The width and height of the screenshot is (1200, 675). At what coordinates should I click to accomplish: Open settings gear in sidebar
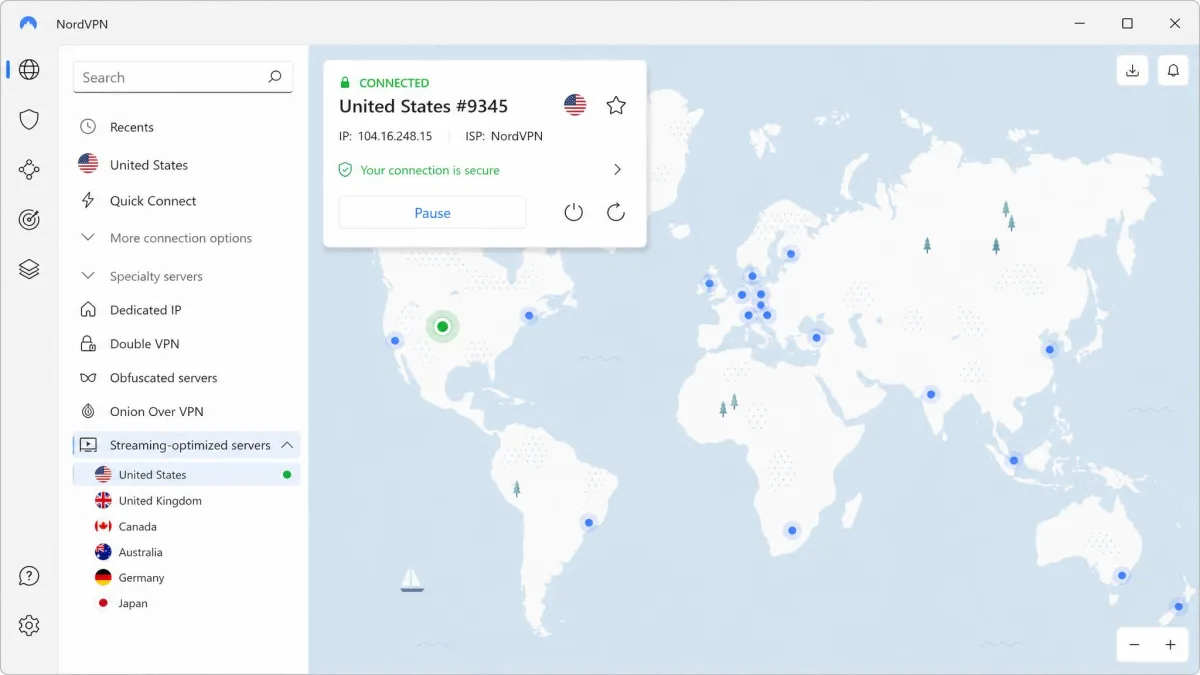(29, 626)
